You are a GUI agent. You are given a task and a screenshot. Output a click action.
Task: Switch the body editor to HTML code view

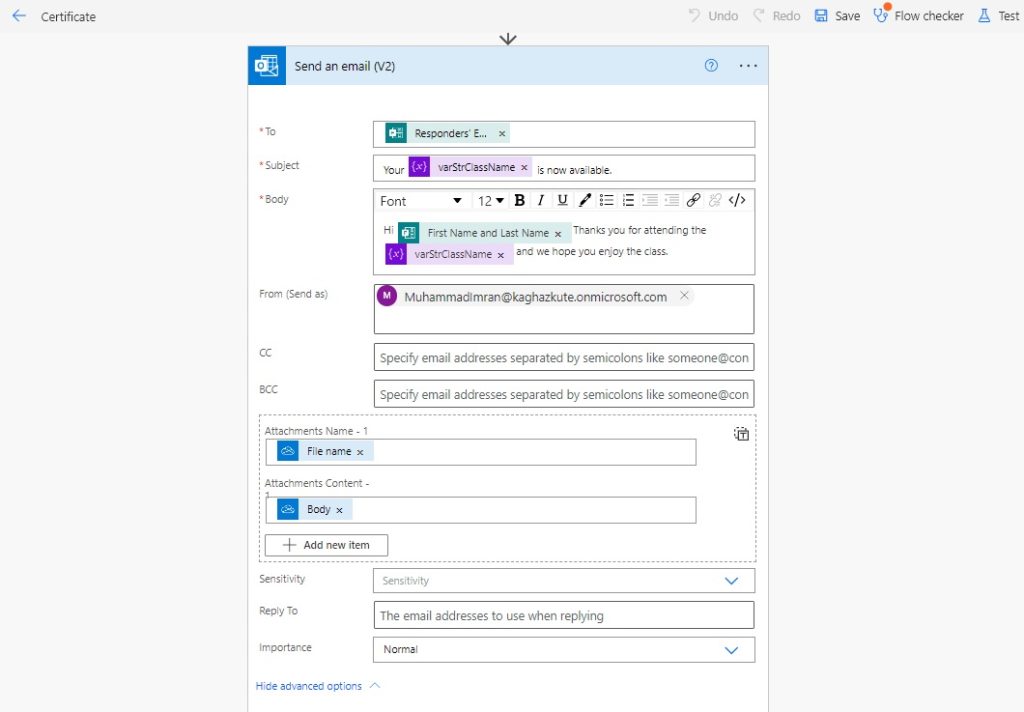pos(737,200)
